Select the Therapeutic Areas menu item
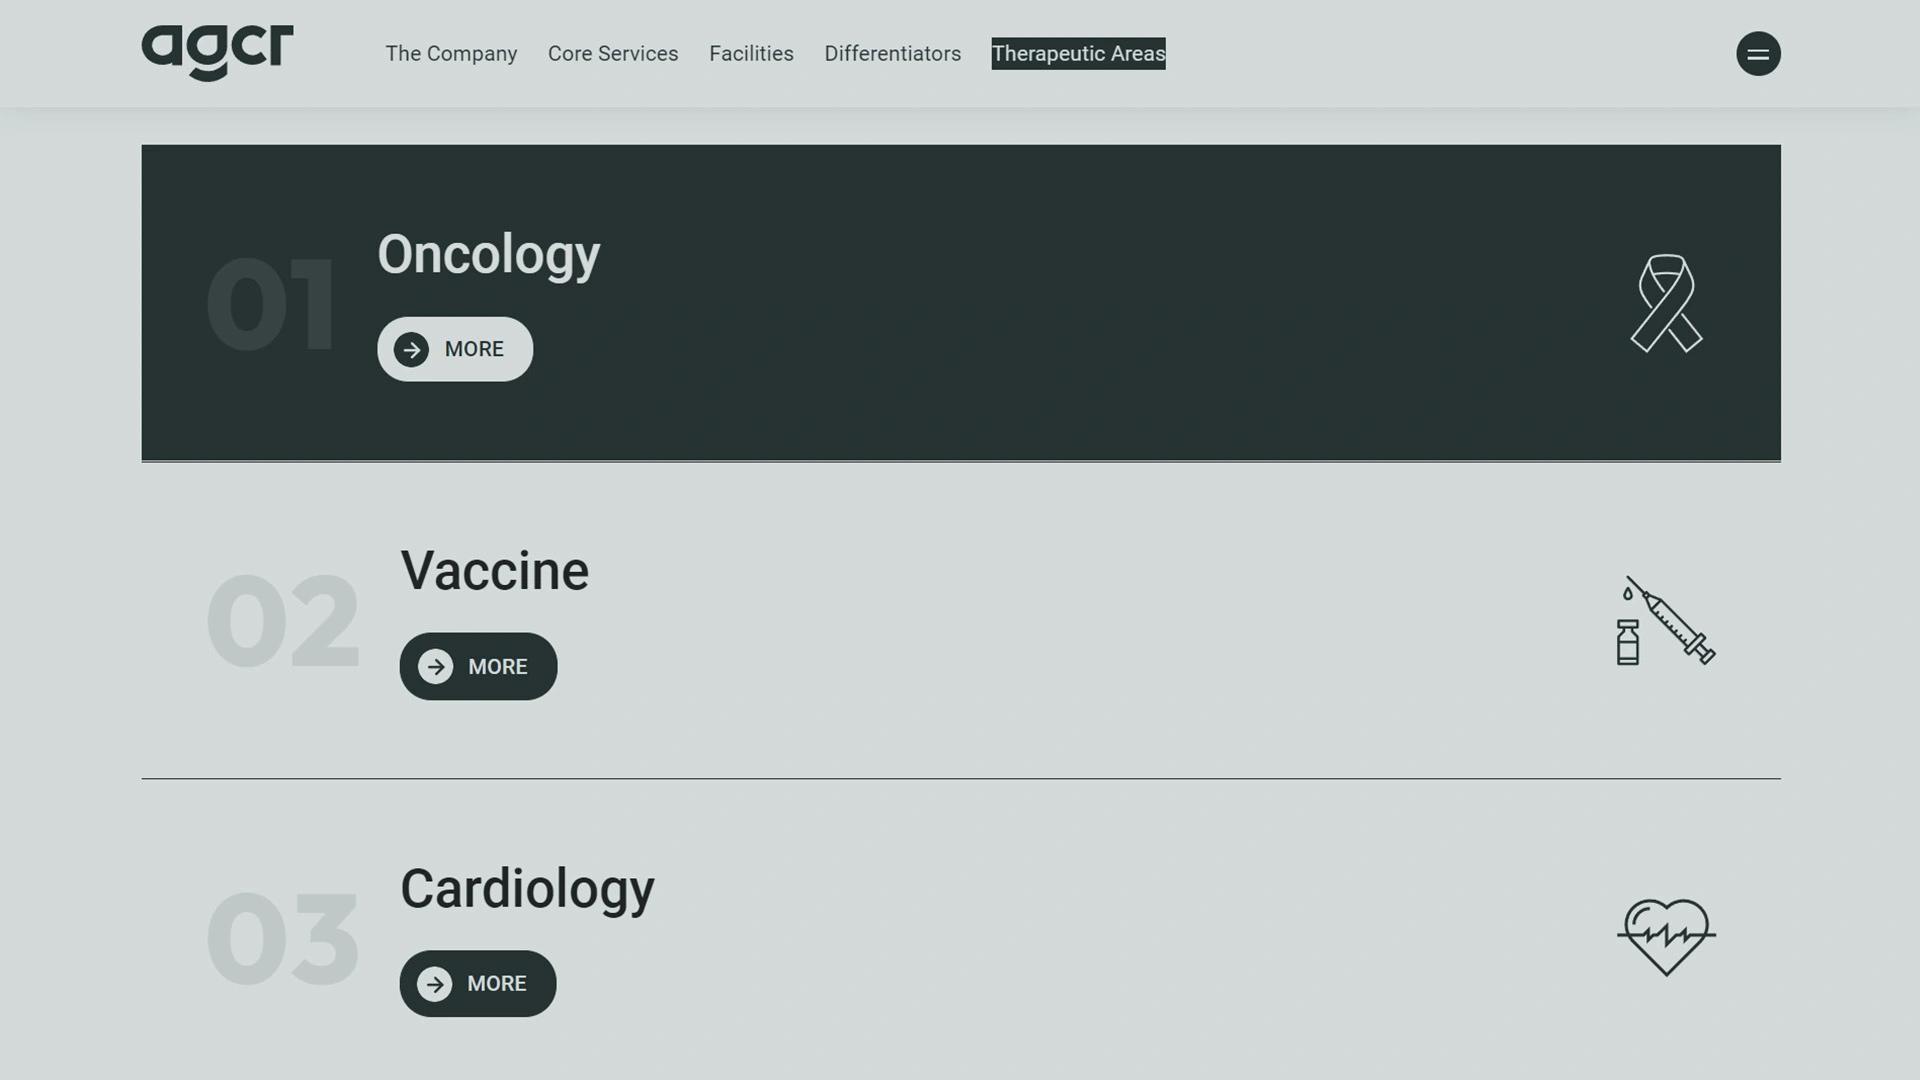The width and height of the screenshot is (1920, 1080). click(1078, 55)
